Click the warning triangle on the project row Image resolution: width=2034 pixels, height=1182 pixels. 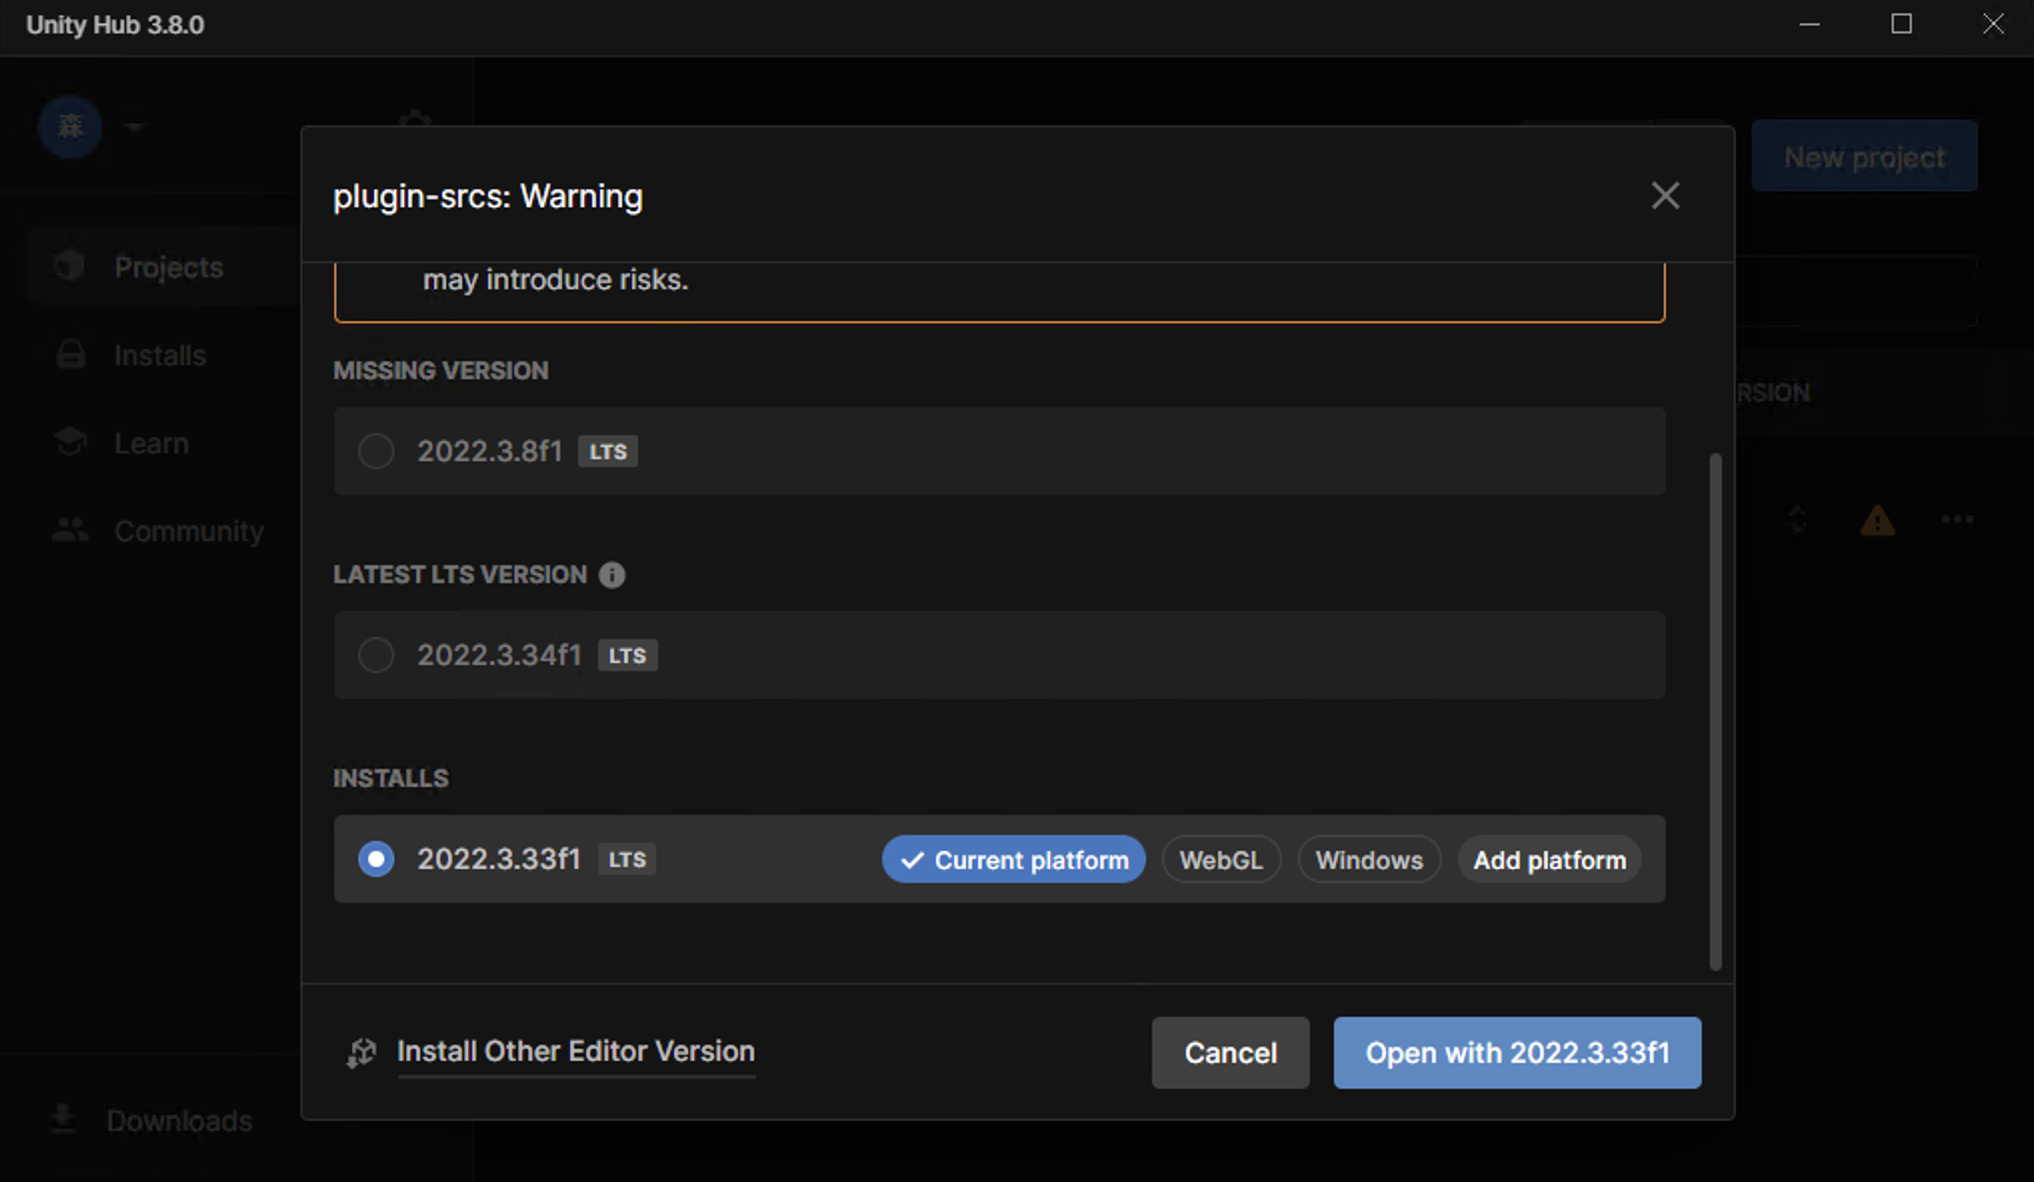click(x=1877, y=520)
